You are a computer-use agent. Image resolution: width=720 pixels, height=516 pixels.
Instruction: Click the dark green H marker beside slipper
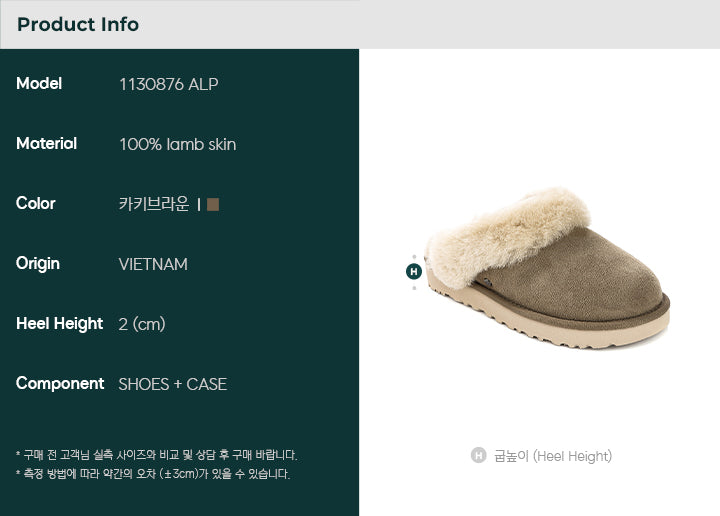coord(414,271)
